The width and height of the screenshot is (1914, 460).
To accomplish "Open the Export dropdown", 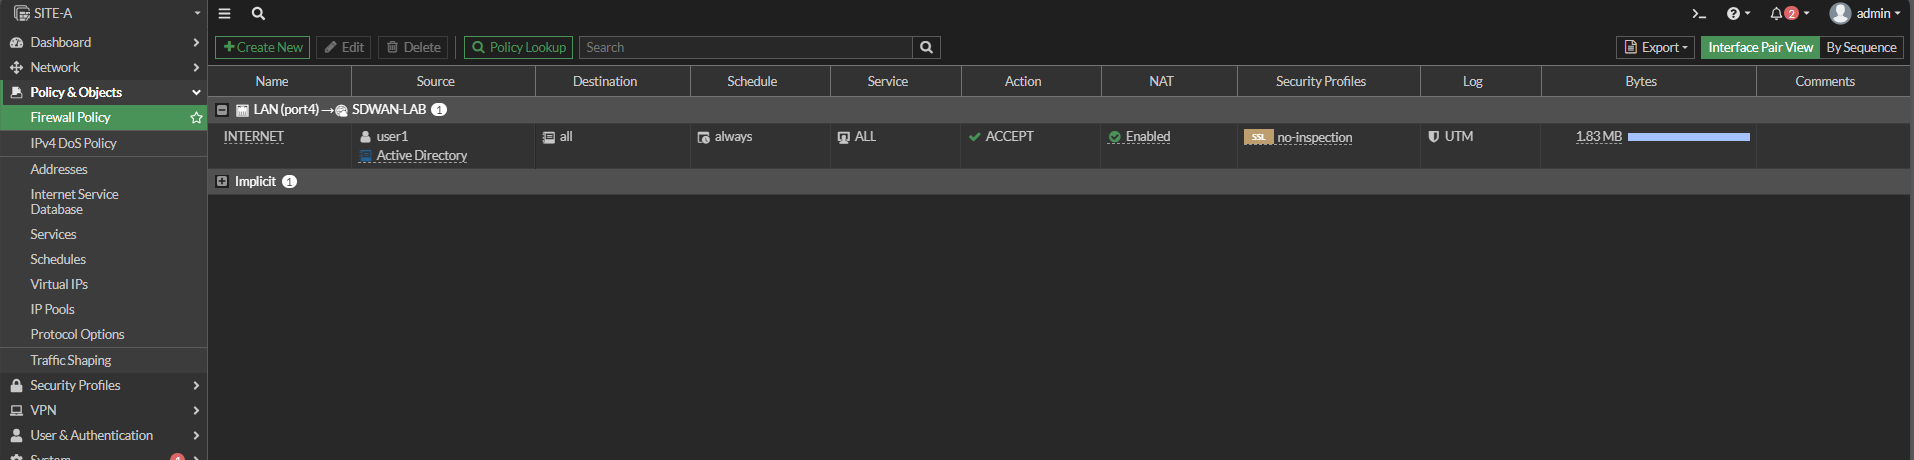I will (x=1657, y=48).
